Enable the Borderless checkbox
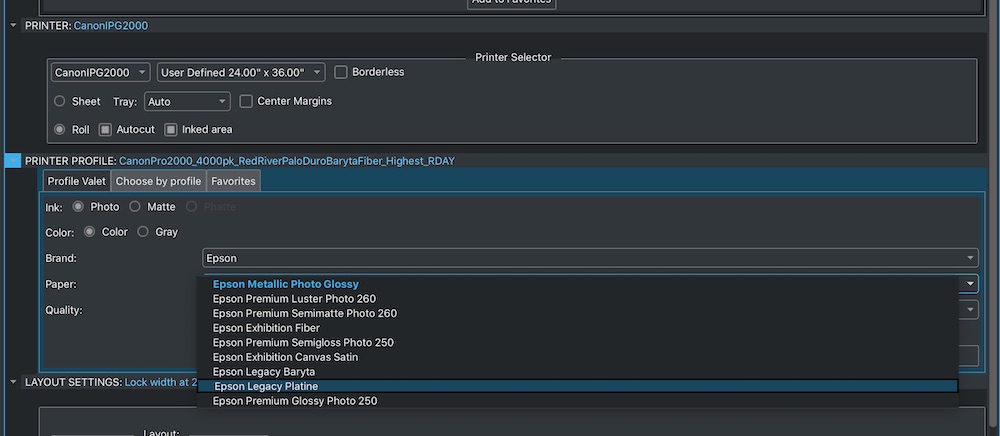This screenshot has height=436, width=1000. point(341,72)
